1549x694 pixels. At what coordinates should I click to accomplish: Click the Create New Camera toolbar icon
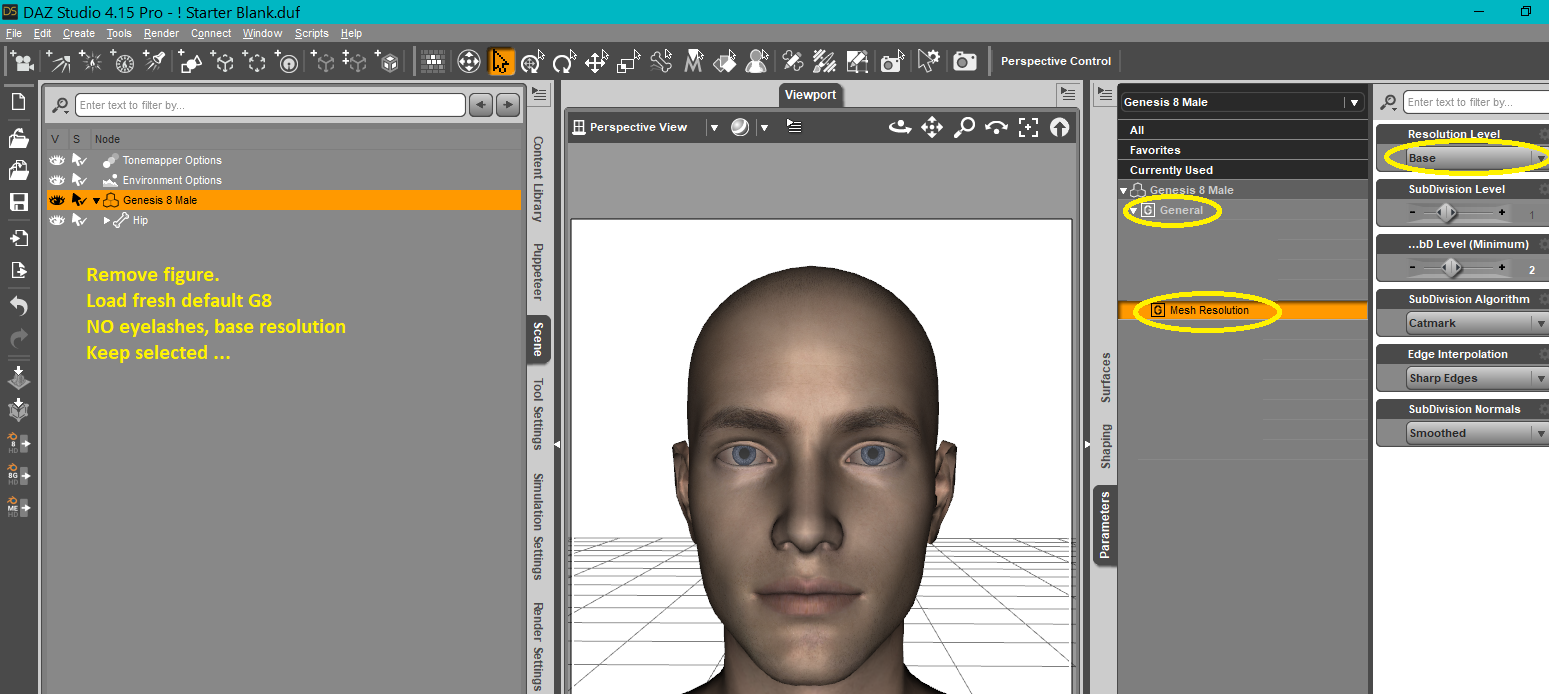[x=22, y=62]
